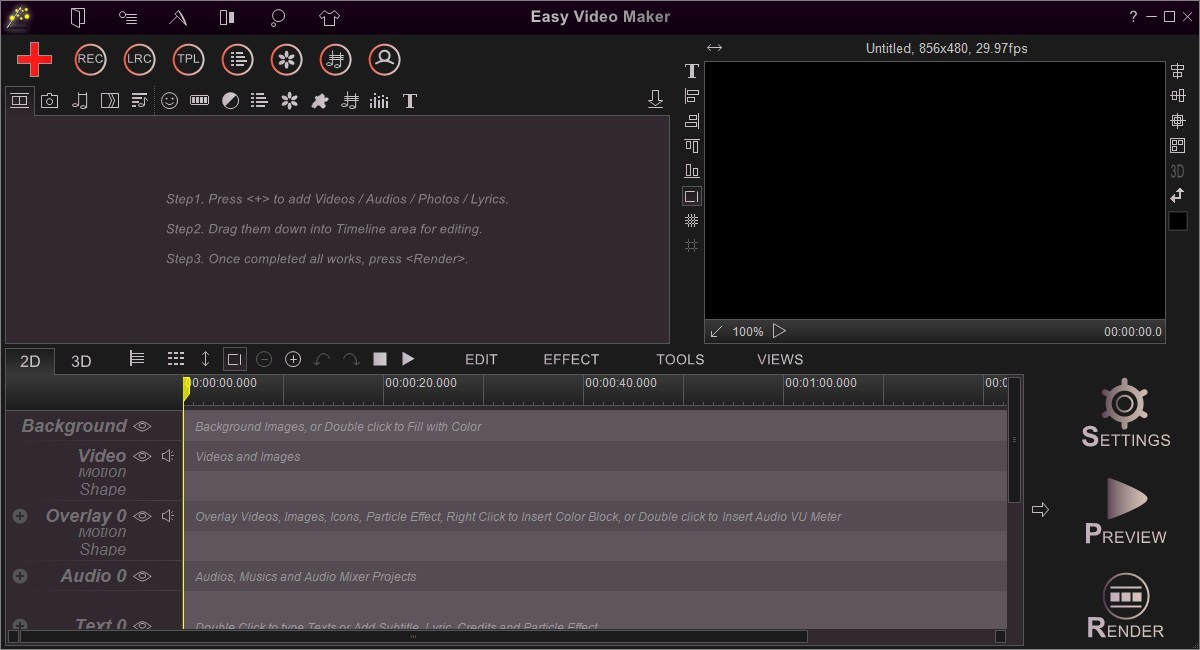Select the Text tool beside the preview window
Image resolution: width=1200 pixels, height=650 pixels.
691,70
